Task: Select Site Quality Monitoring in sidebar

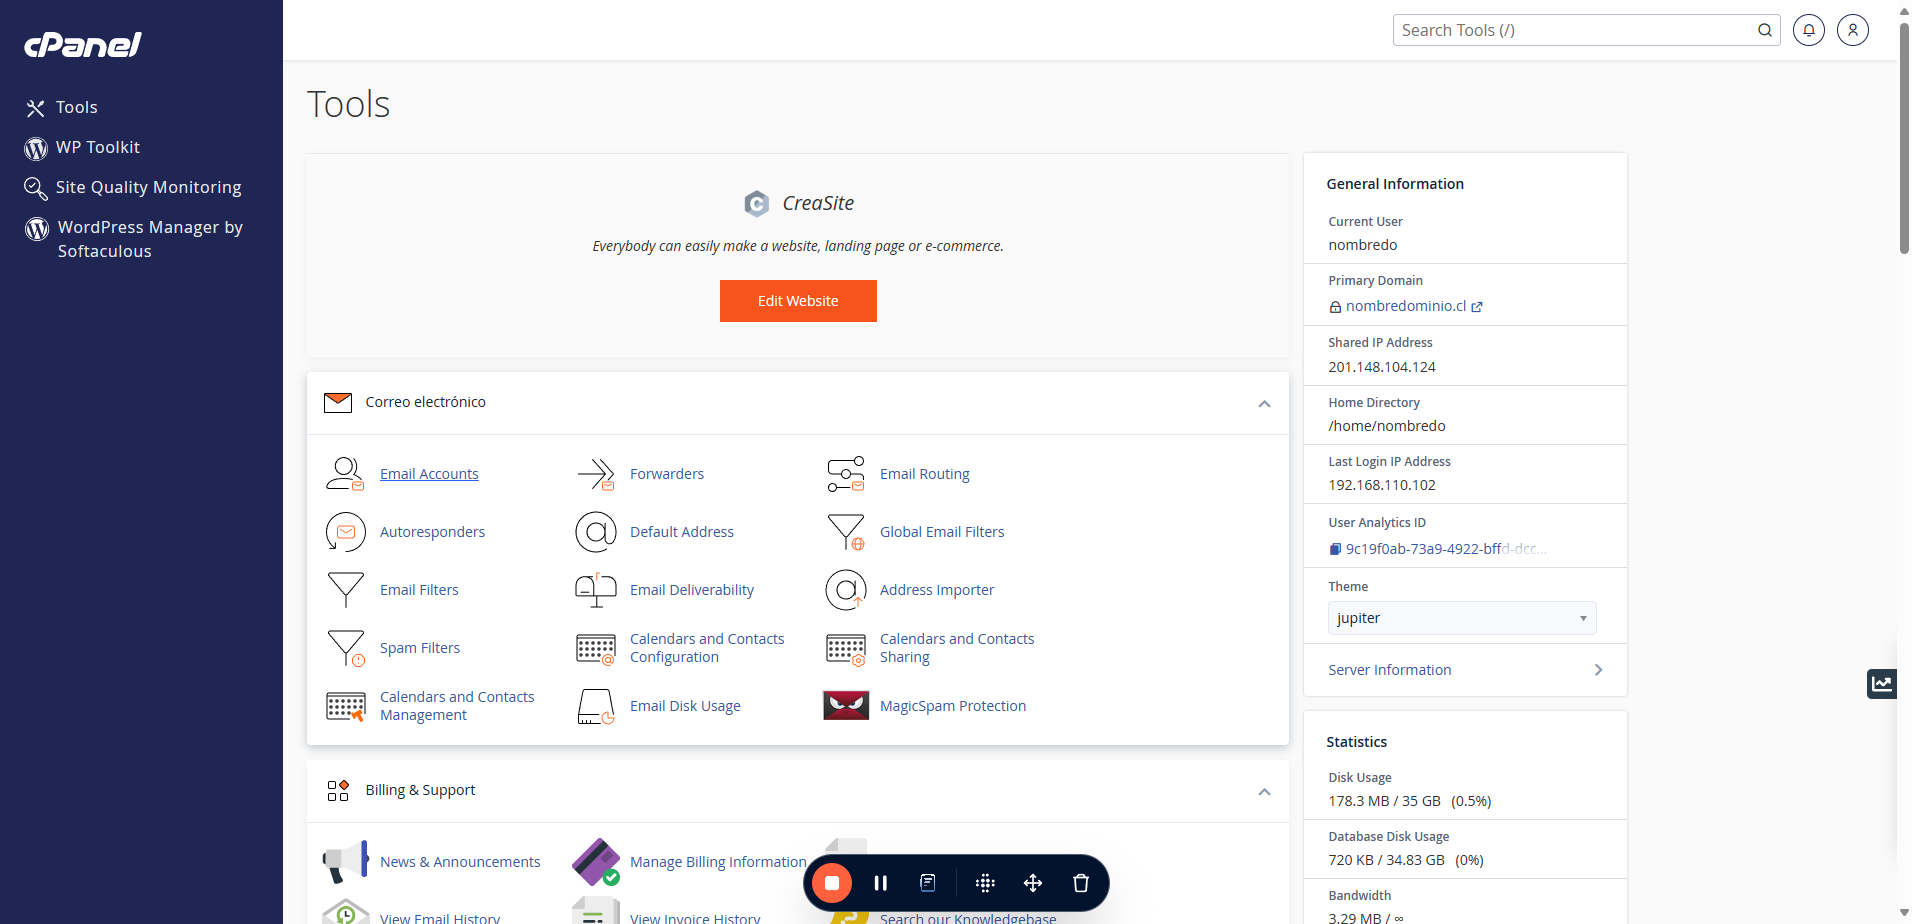Action: point(148,187)
